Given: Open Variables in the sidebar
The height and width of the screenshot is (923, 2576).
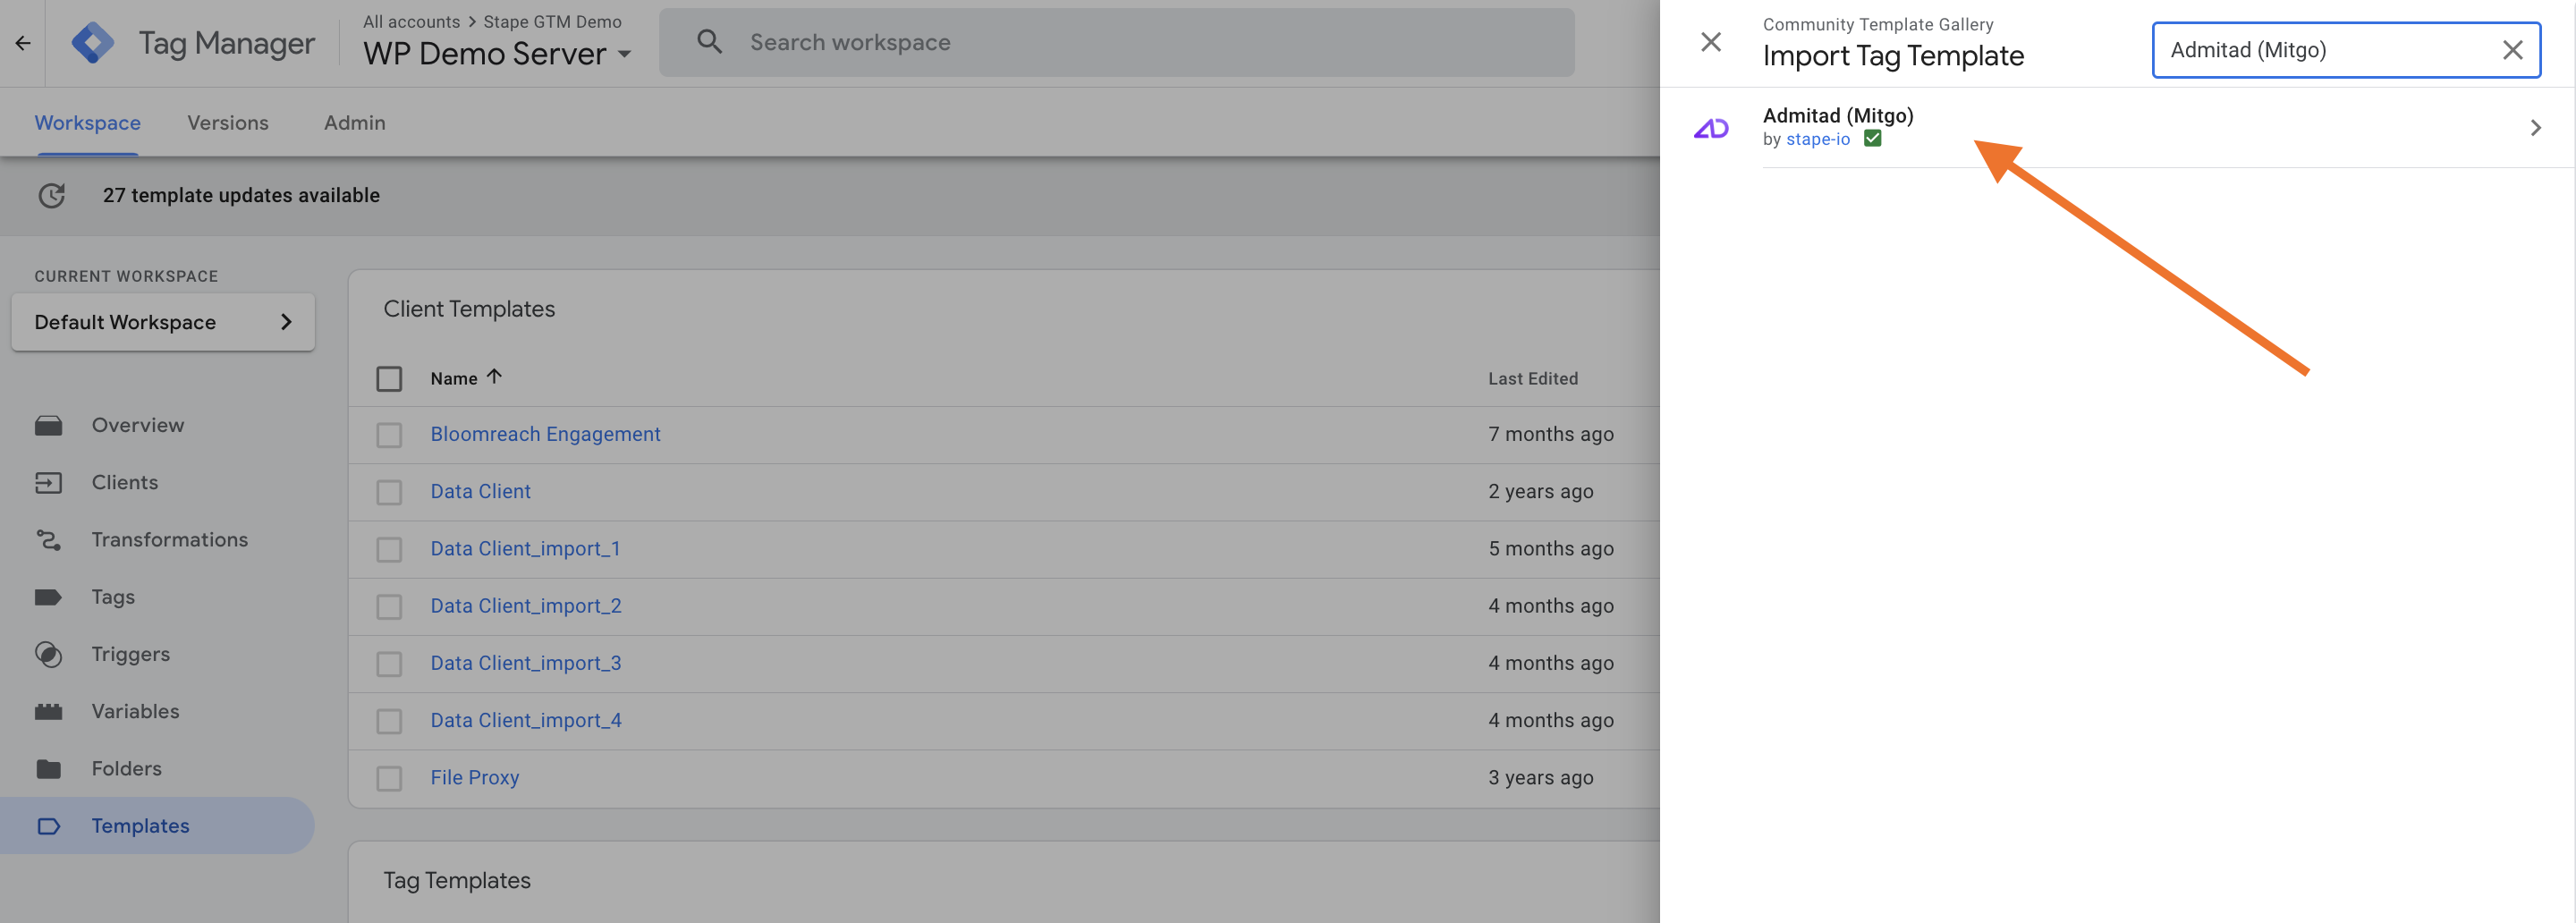Looking at the screenshot, I should (x=136, y=711).
